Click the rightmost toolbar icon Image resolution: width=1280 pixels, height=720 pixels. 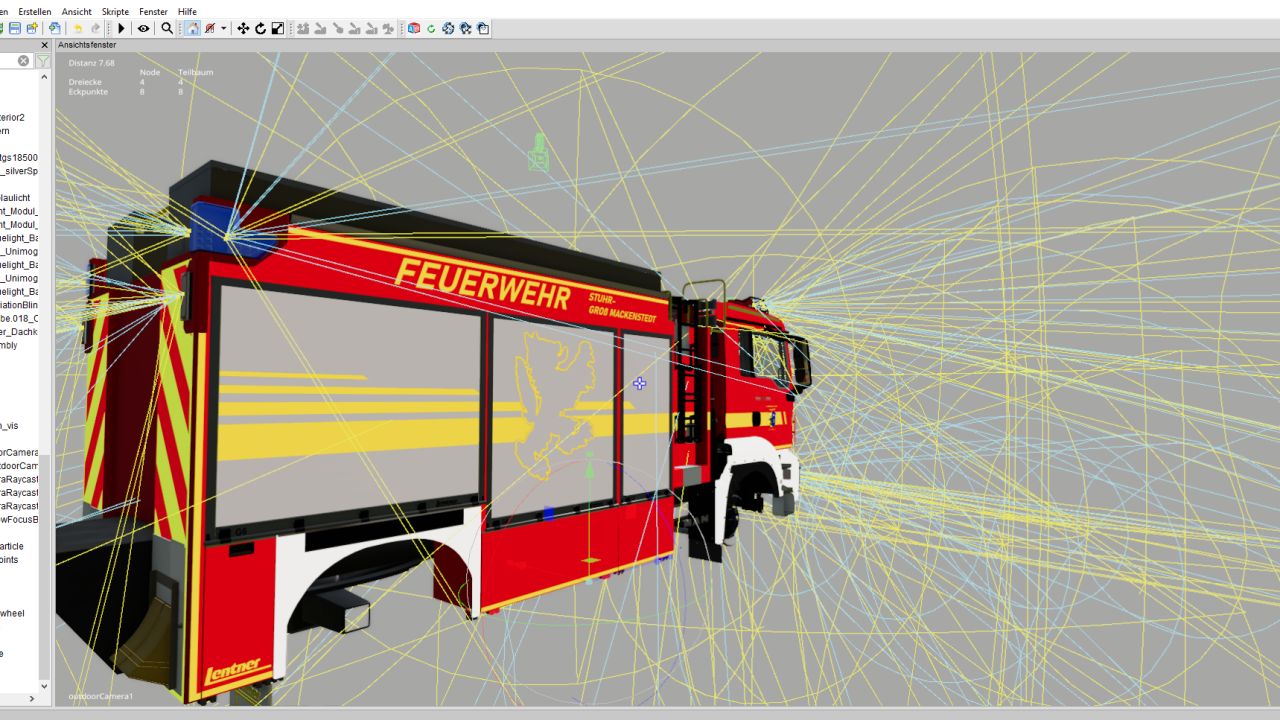483,29
